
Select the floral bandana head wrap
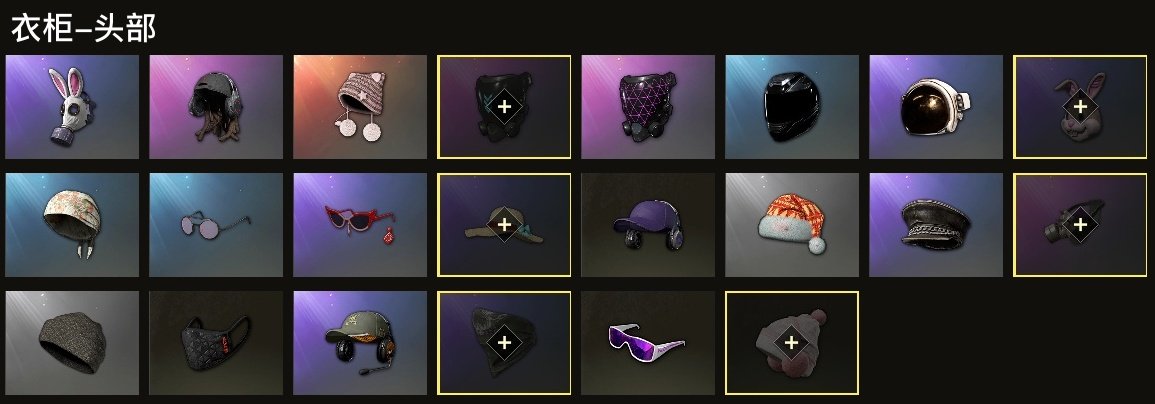(71, 225)
